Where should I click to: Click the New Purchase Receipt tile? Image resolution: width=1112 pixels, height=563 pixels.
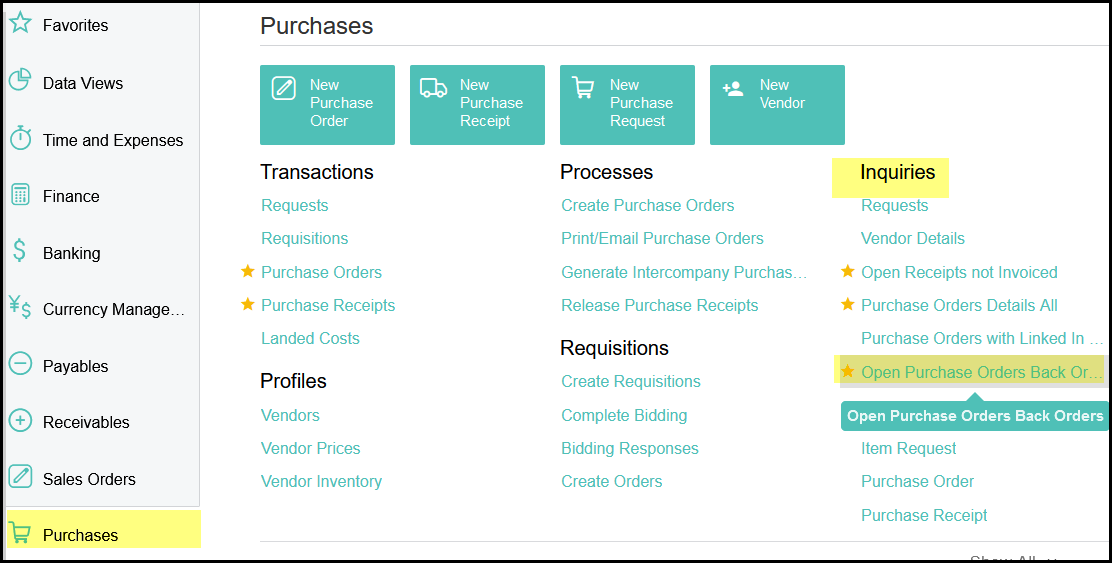click(477, 104)
